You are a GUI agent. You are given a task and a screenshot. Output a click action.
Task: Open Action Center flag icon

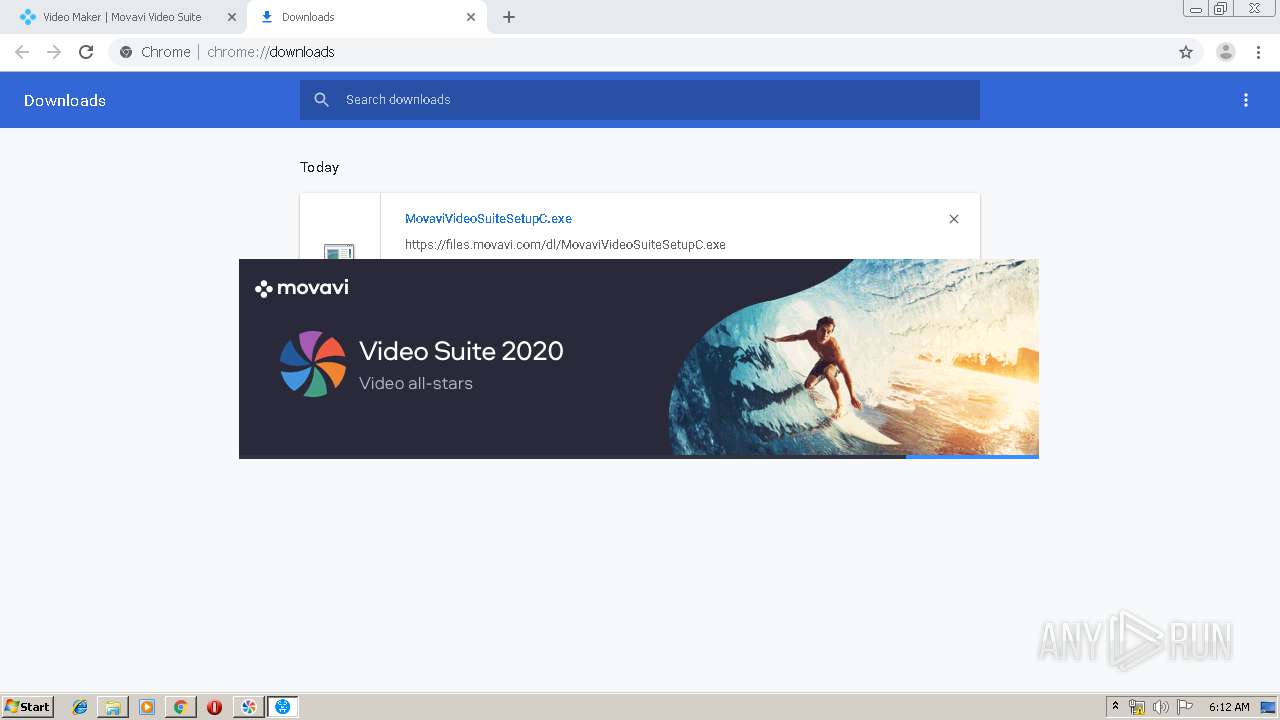[x=1185, y=707]
